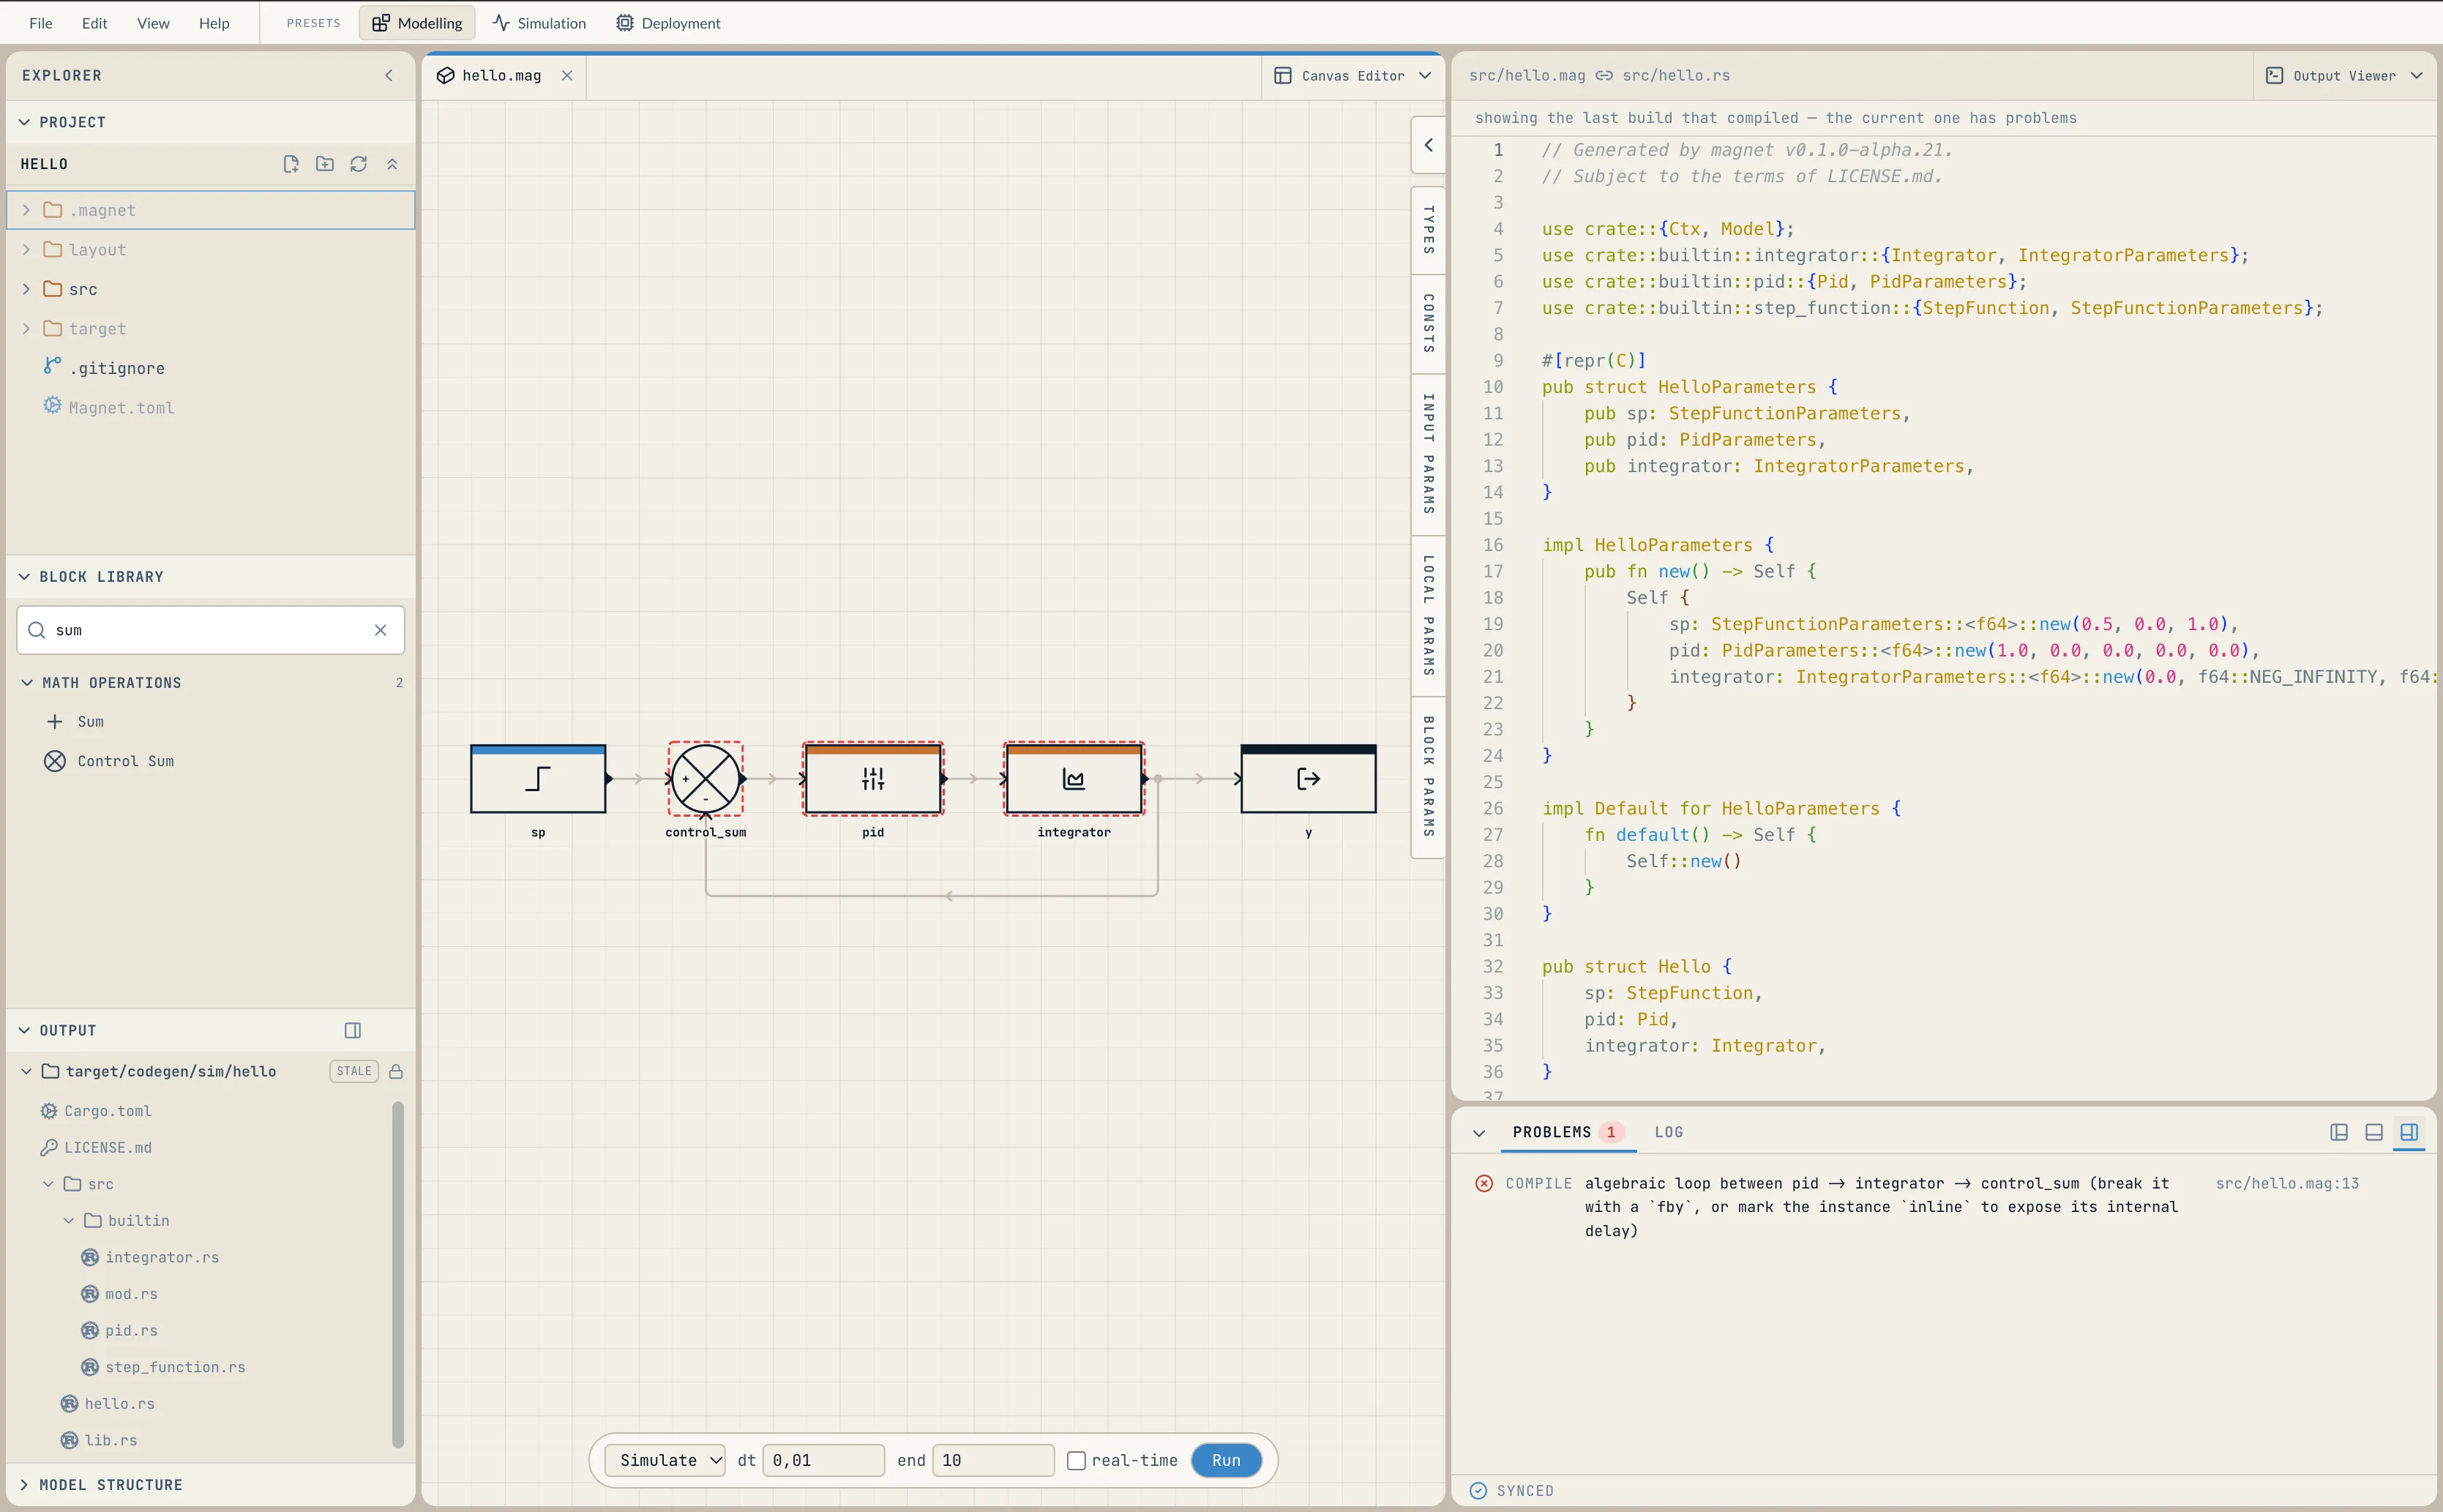This screenshot has height=1512, width=2443.
Task: Switch problems panel to left layout
Action: pyautogui.click(x=2339, y=1132)
